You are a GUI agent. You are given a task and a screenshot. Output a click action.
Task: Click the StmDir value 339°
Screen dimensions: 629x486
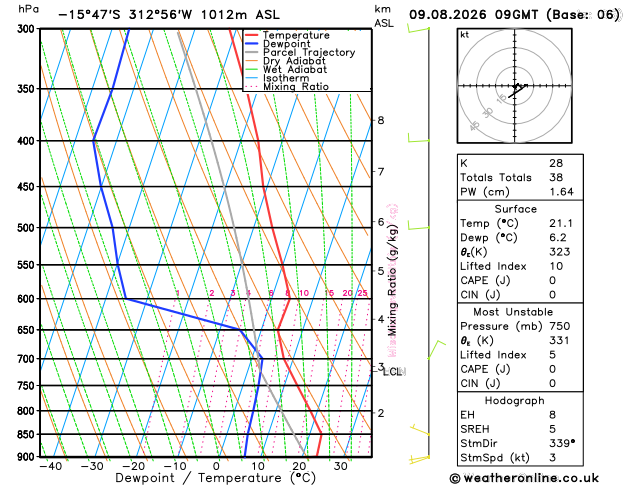click(562, 443)
